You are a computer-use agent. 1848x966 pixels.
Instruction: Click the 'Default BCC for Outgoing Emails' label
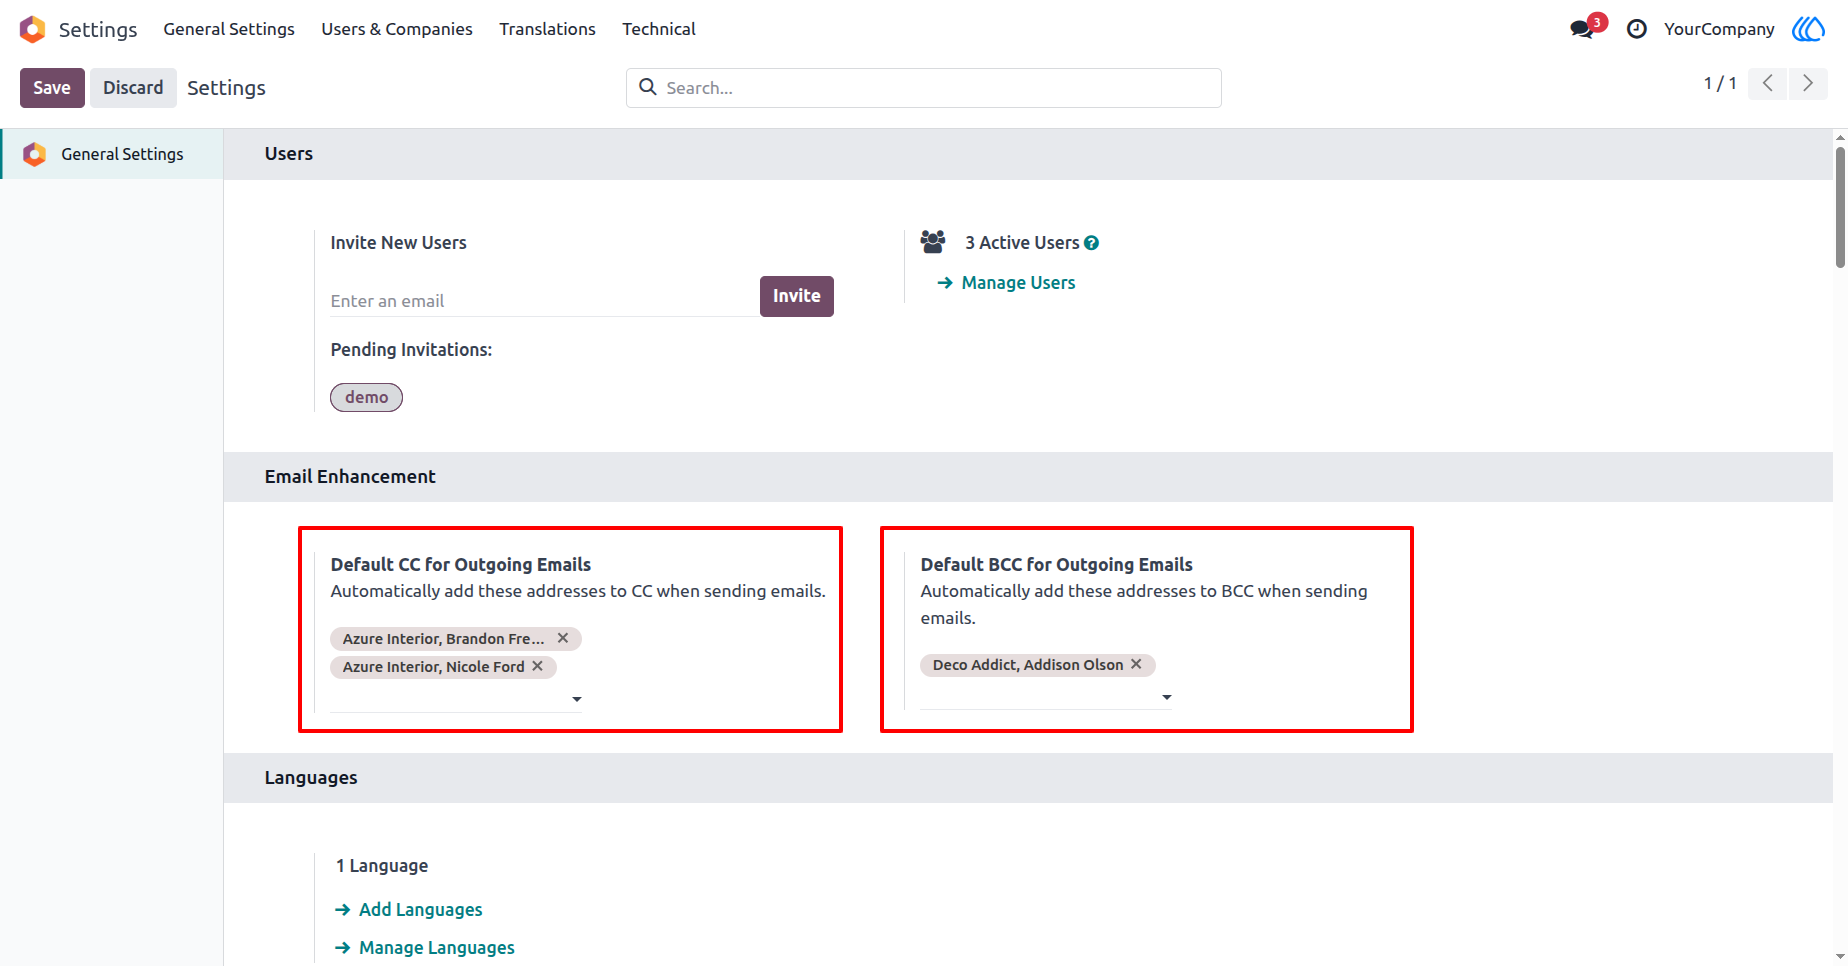pyautogui.click(x=1057, y=565)
